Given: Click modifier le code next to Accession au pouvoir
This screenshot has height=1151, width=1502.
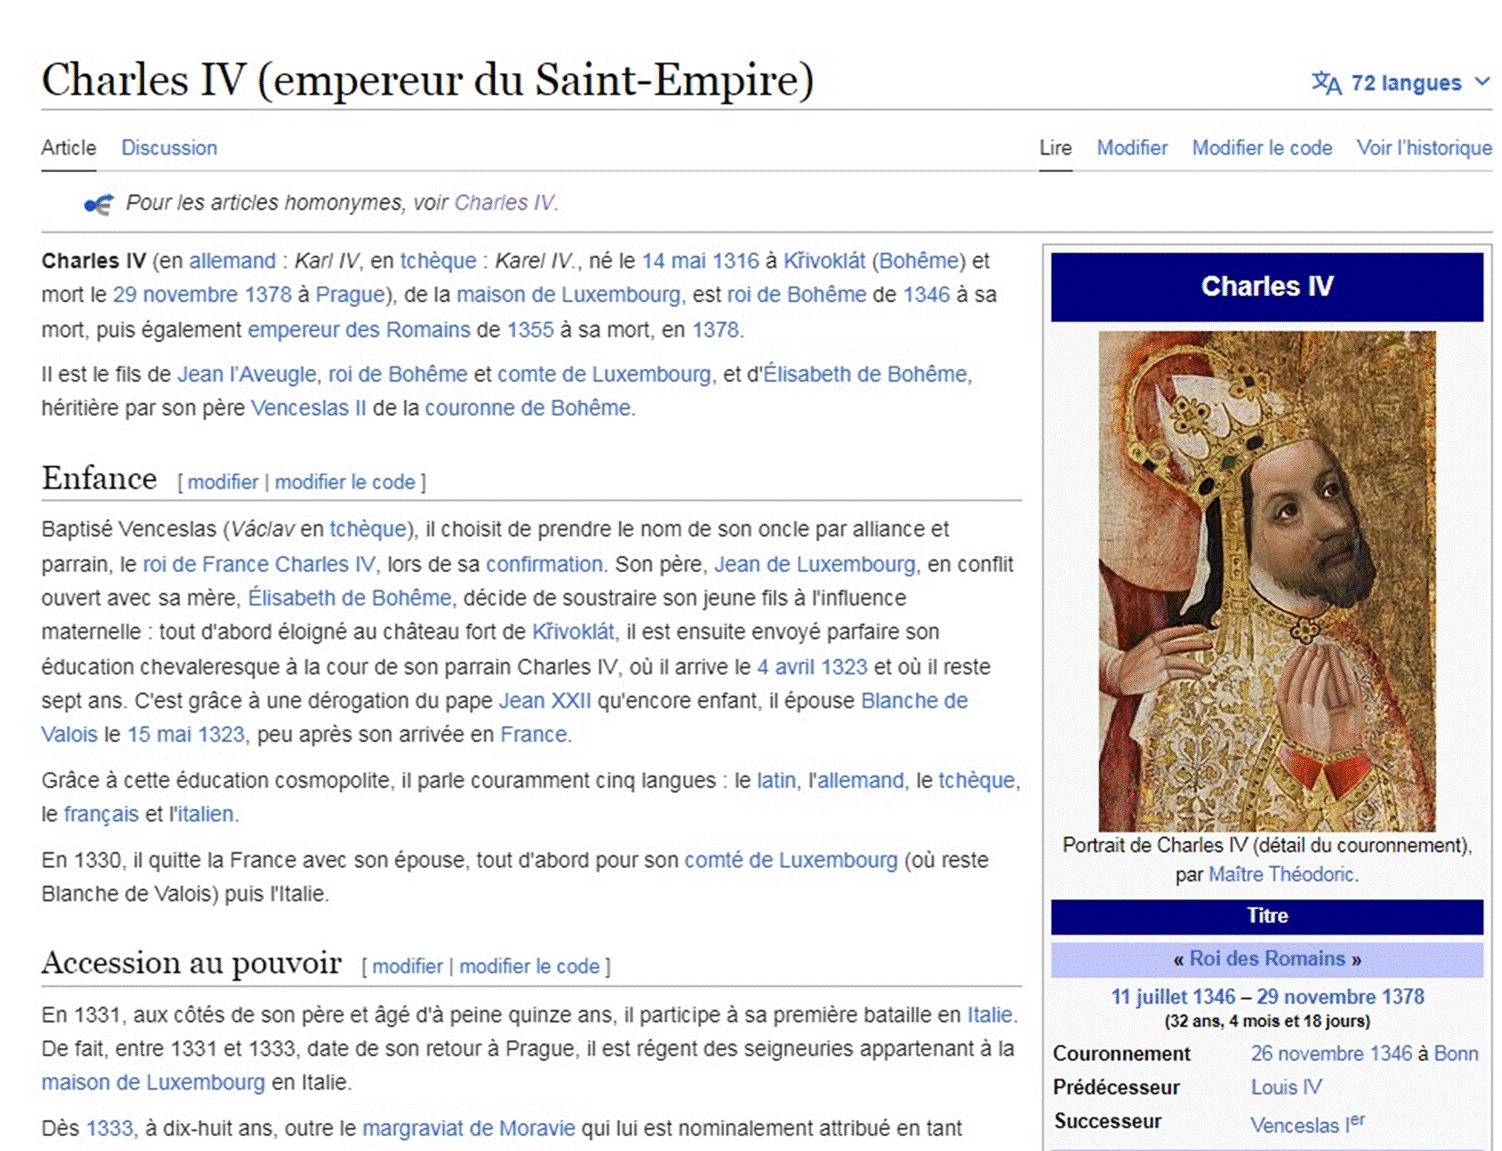Looking at the screenshot, I should tap(529, 967).
